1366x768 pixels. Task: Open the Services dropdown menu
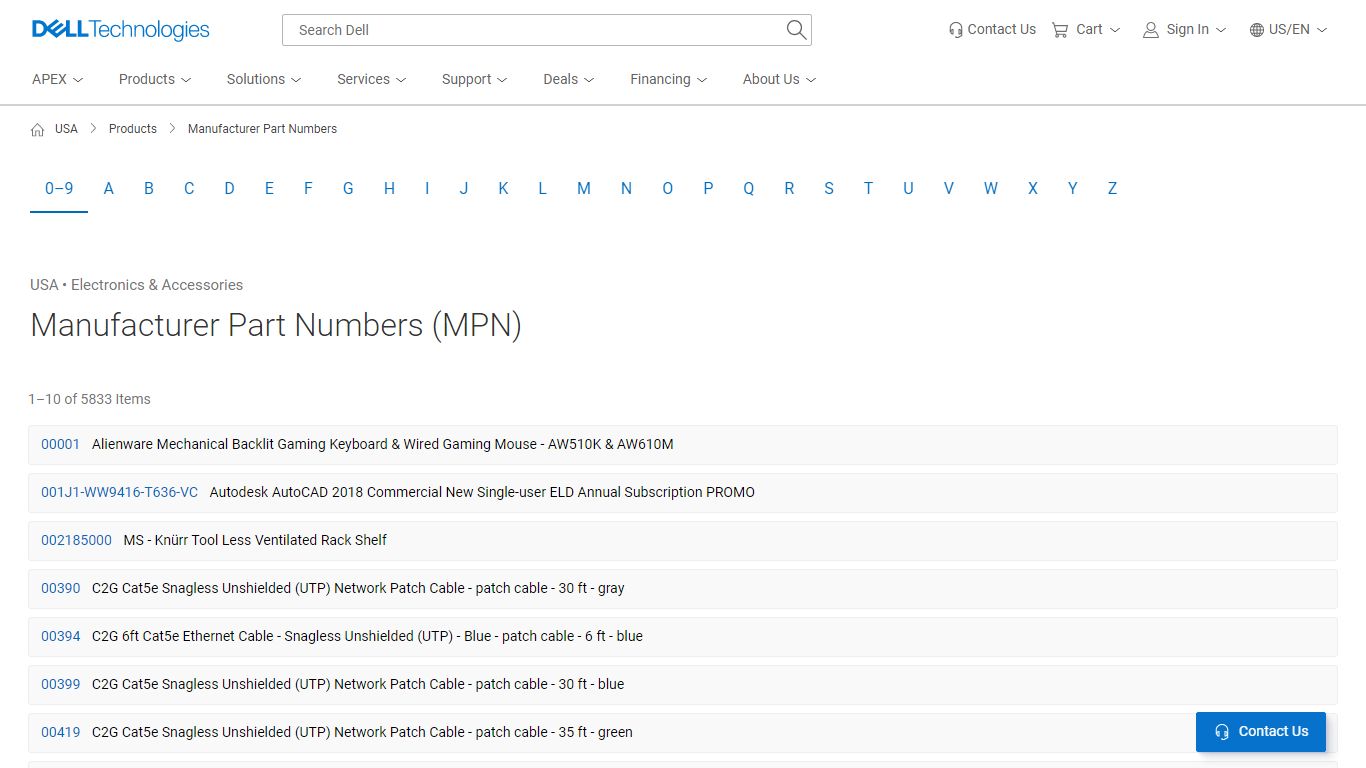[372, 79]
